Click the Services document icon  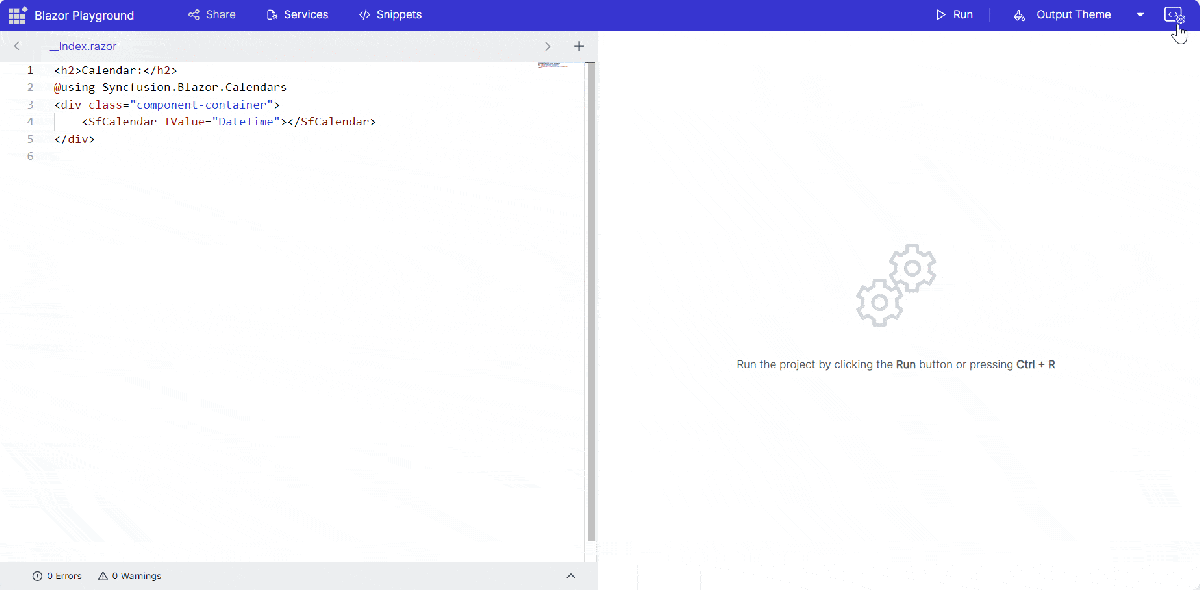tap(272, 15)
